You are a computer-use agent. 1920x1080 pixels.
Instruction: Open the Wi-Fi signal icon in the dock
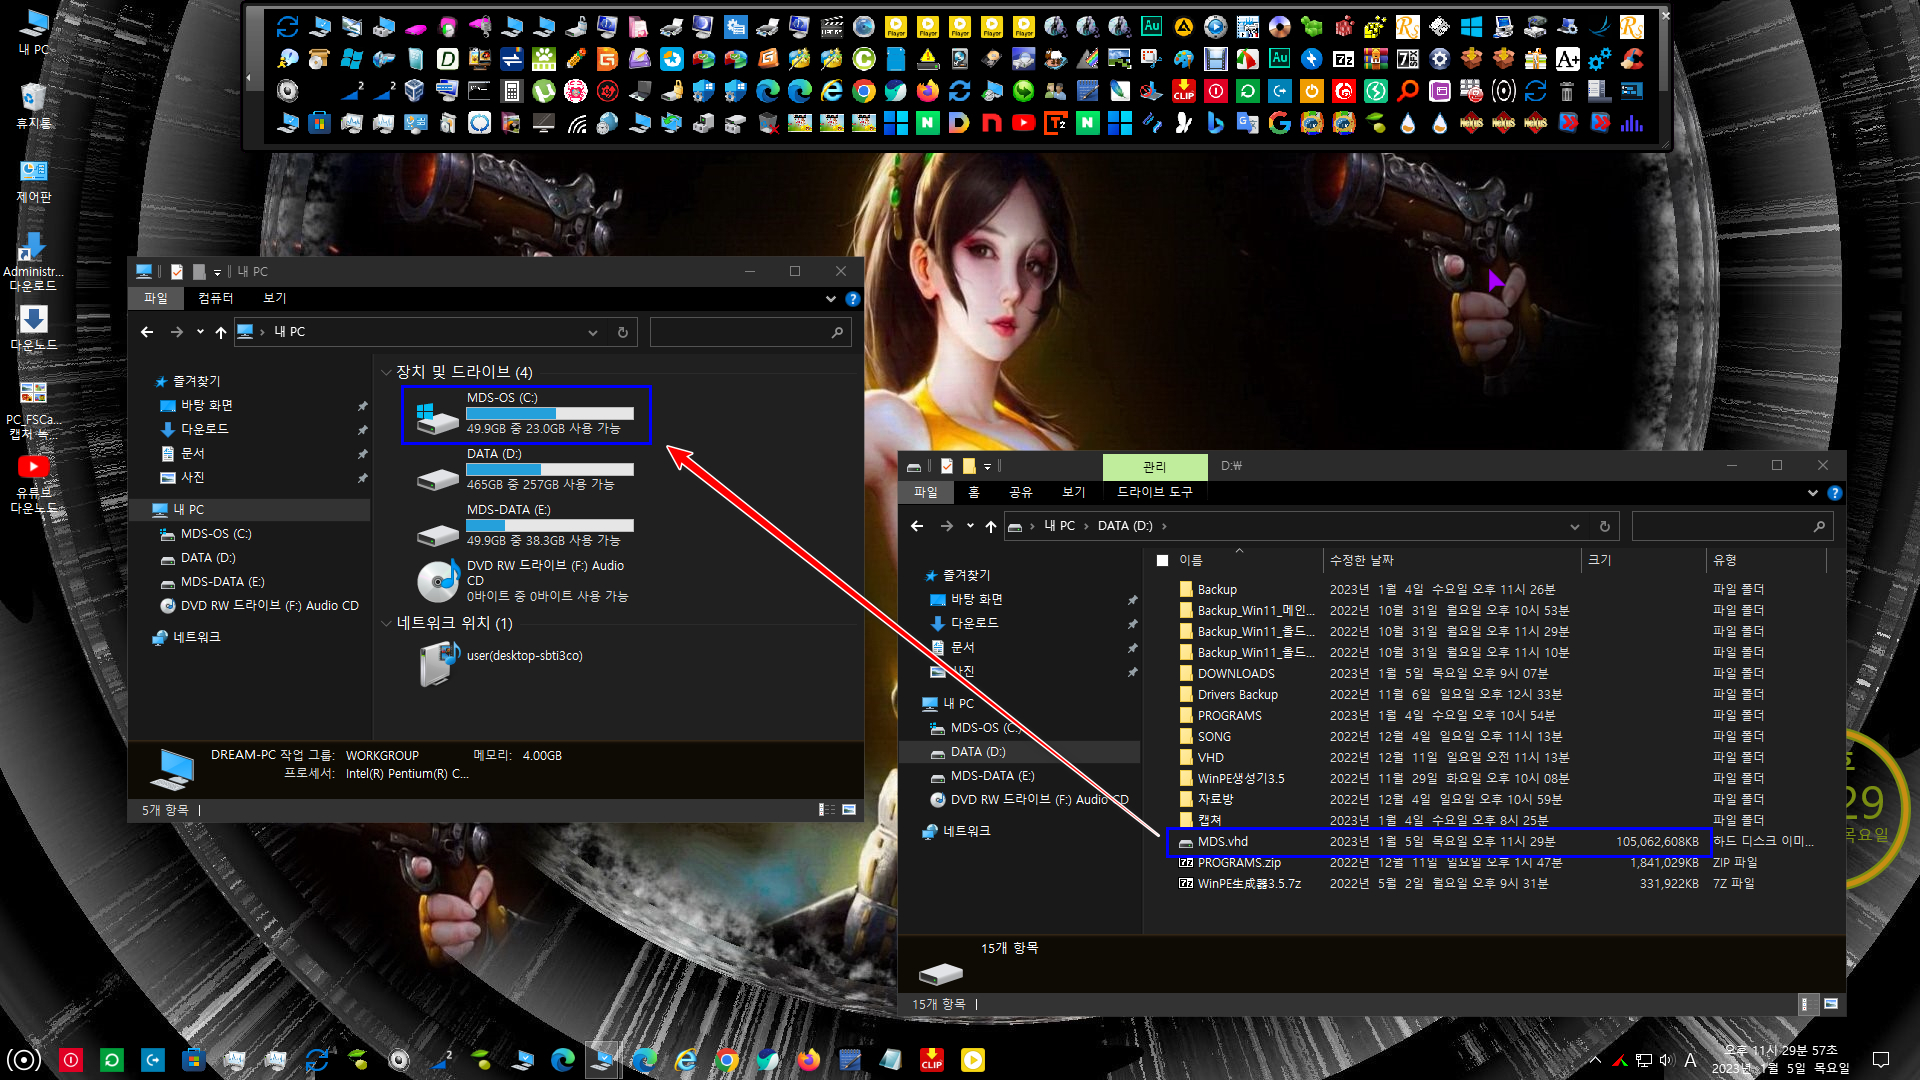point(576,123)
